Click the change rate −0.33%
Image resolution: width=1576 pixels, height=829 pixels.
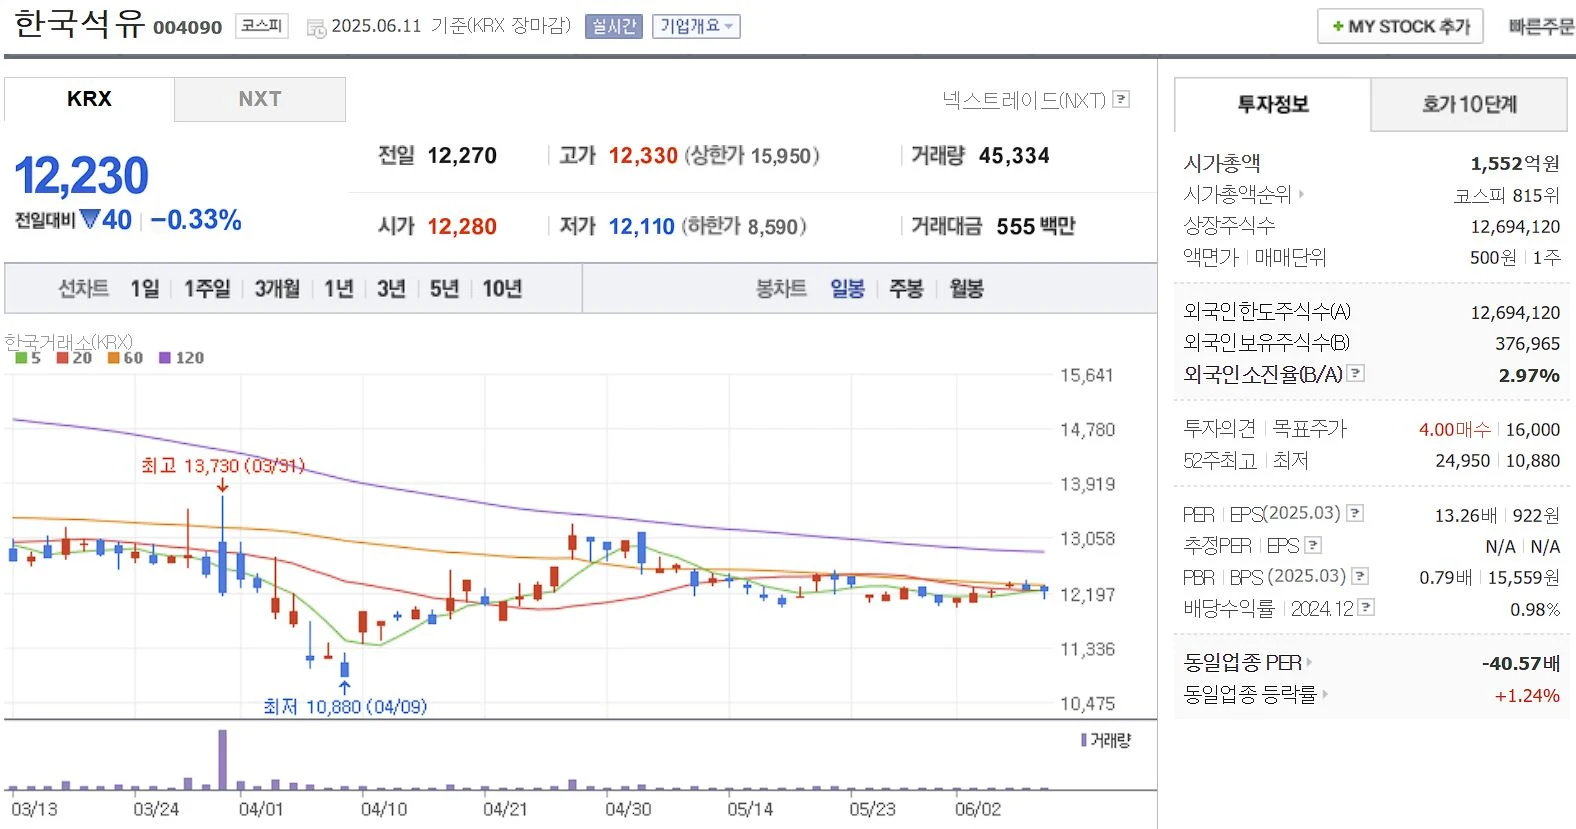pyautogui.click(x=196, y=220)
